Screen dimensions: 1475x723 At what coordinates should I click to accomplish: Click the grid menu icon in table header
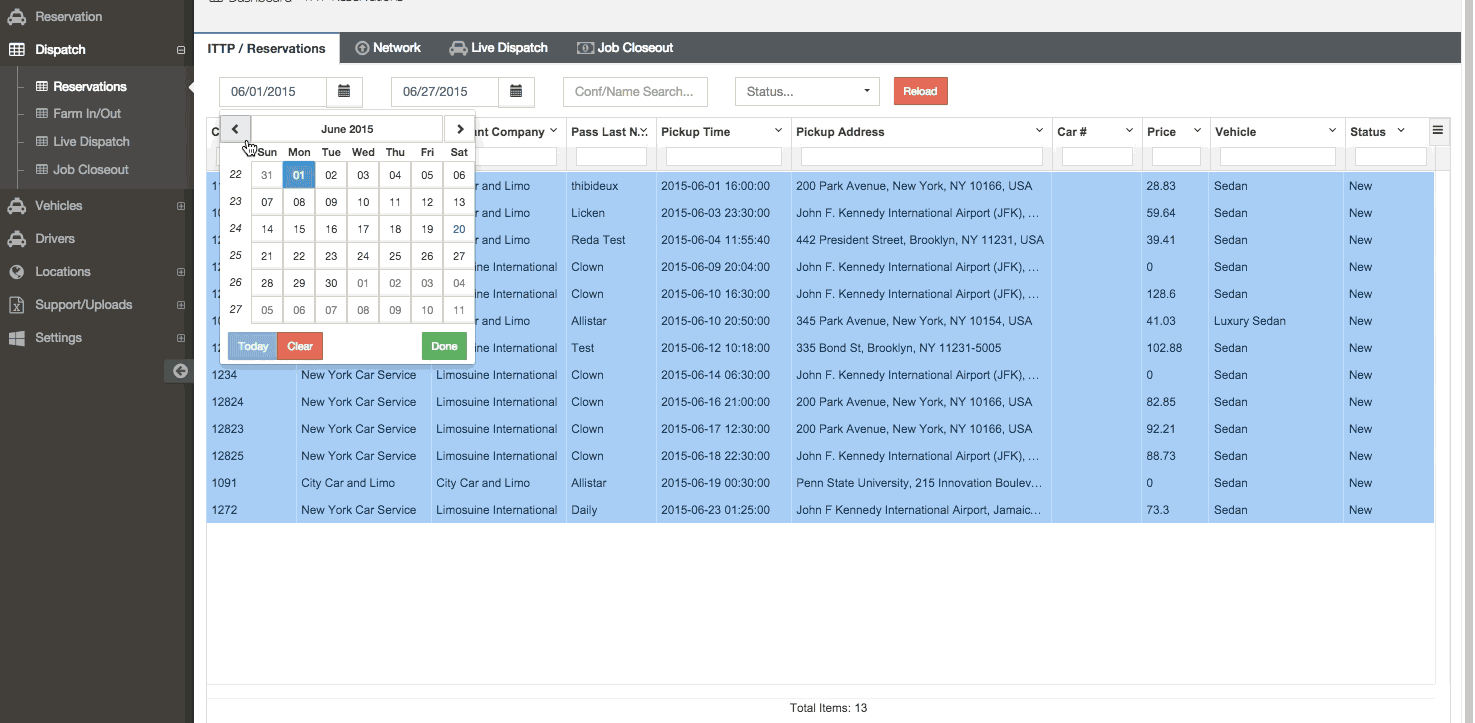1438,130
